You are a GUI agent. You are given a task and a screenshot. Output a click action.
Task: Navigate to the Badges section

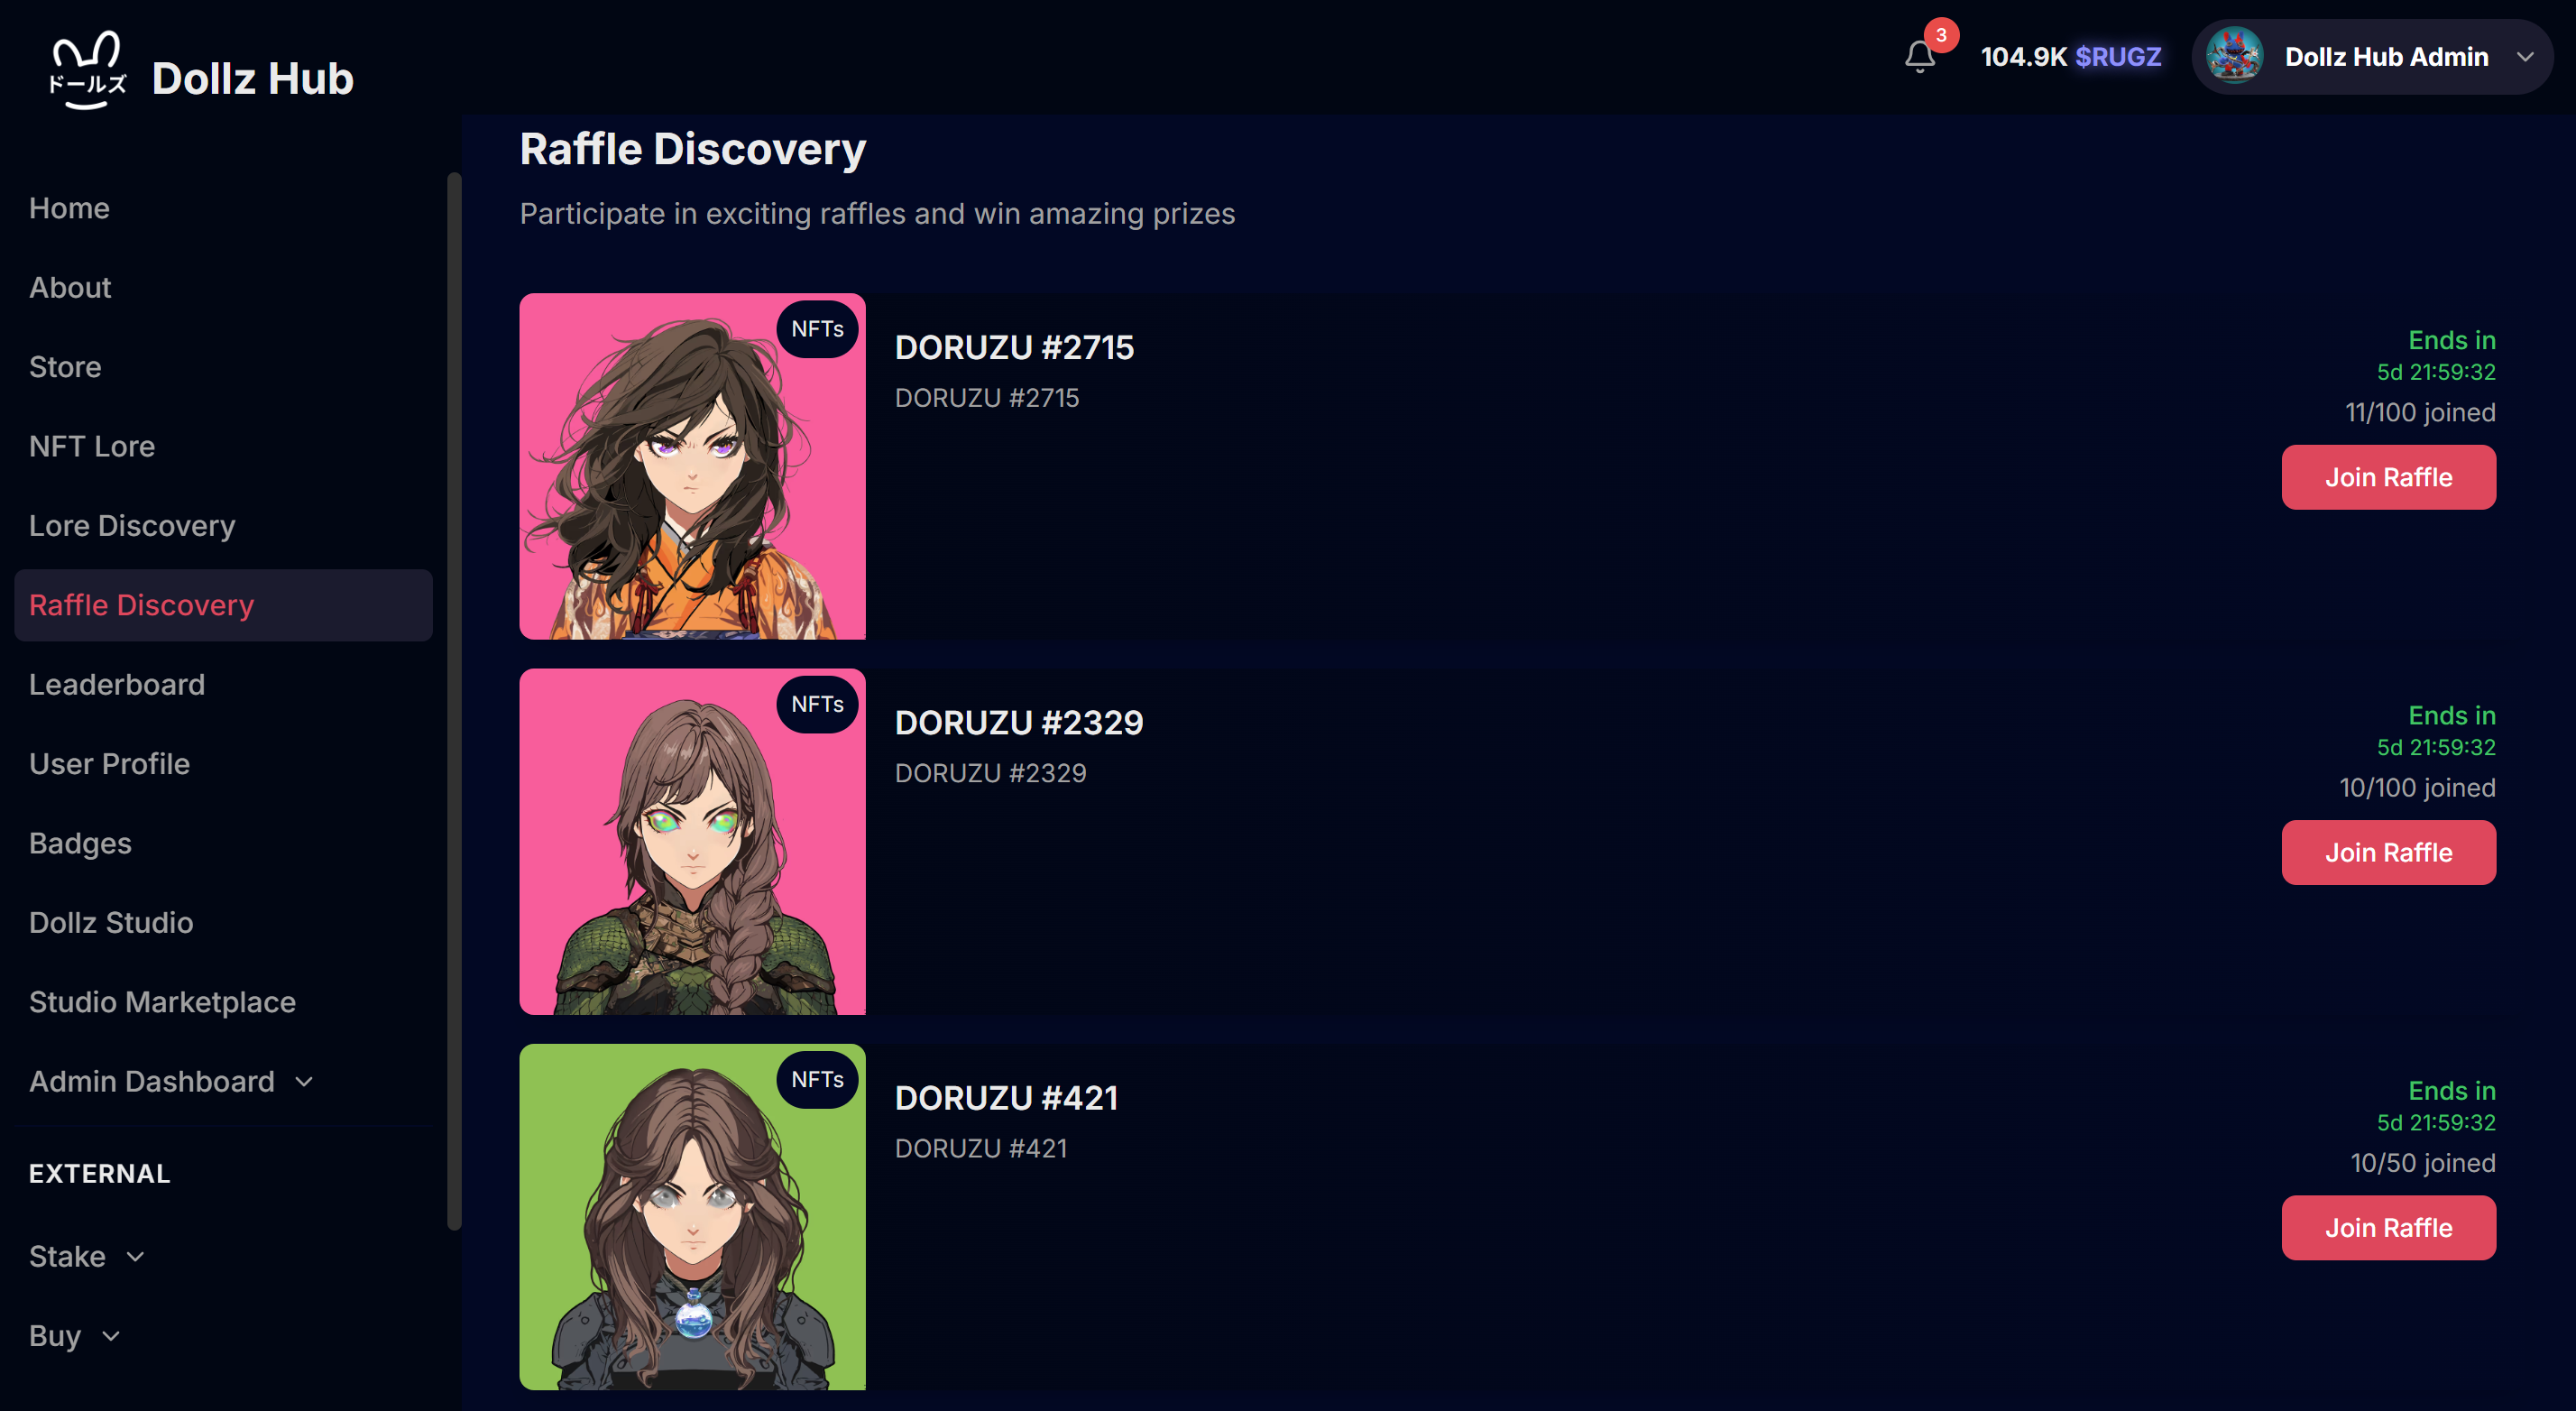coord(80,843)
